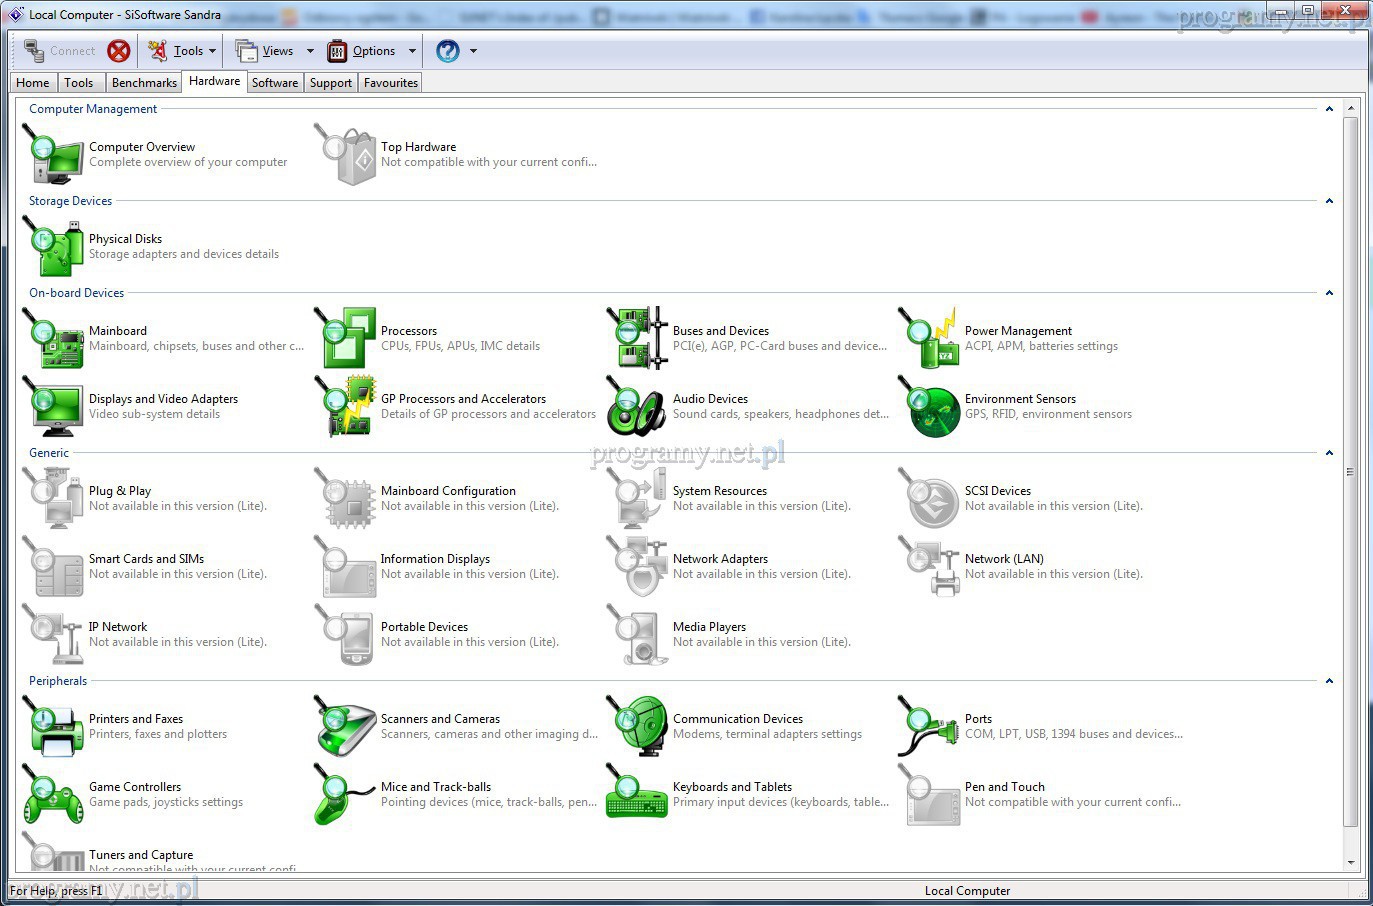The width and height of the screenshot is (1373, 906).
Task: Open the Keyboards and Tablets icon
Action: coord(637,796)
